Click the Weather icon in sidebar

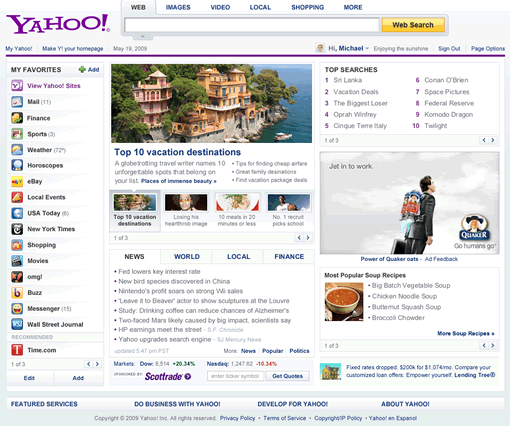17,150
